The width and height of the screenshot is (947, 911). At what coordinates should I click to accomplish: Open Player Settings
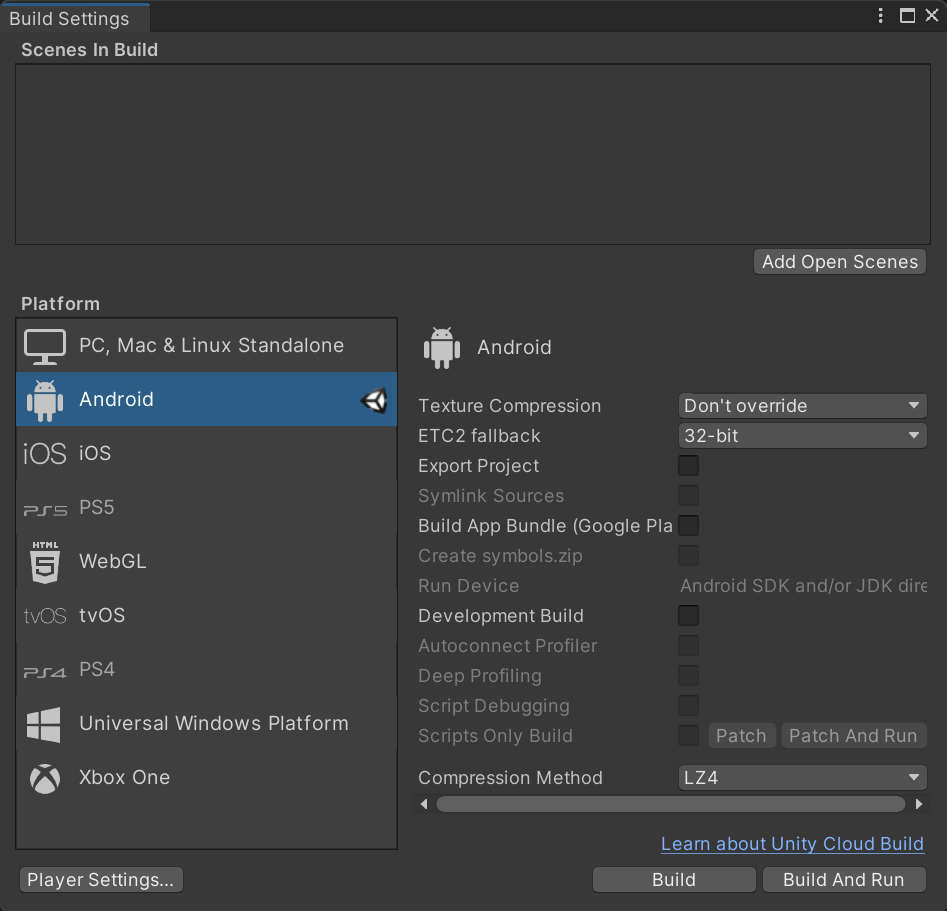[x=101, y=880]
